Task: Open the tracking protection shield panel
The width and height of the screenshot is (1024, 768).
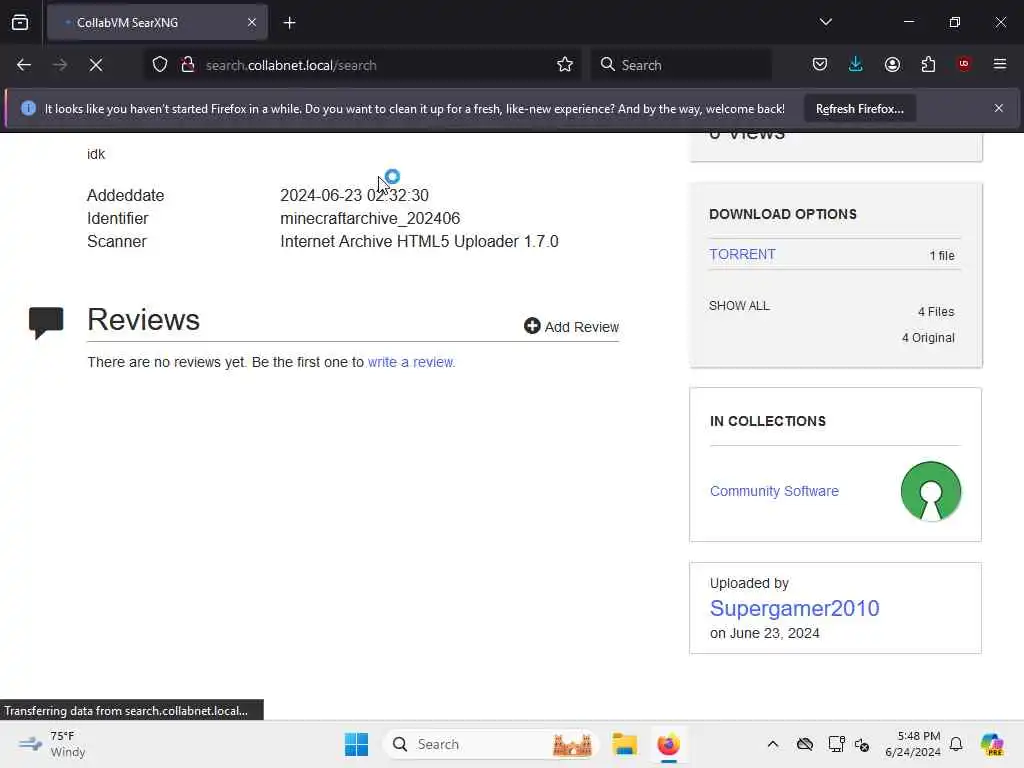Action: [x=160, y=65]
